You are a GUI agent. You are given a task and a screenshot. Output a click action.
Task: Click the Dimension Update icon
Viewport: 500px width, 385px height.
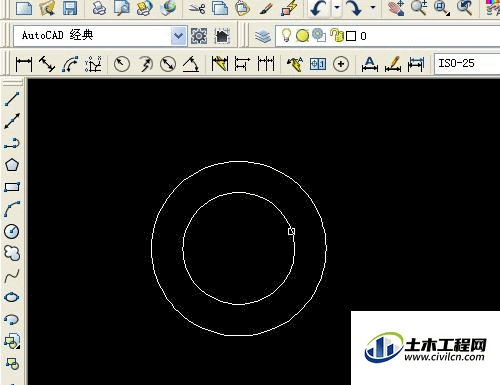click(x=416, y=64)
